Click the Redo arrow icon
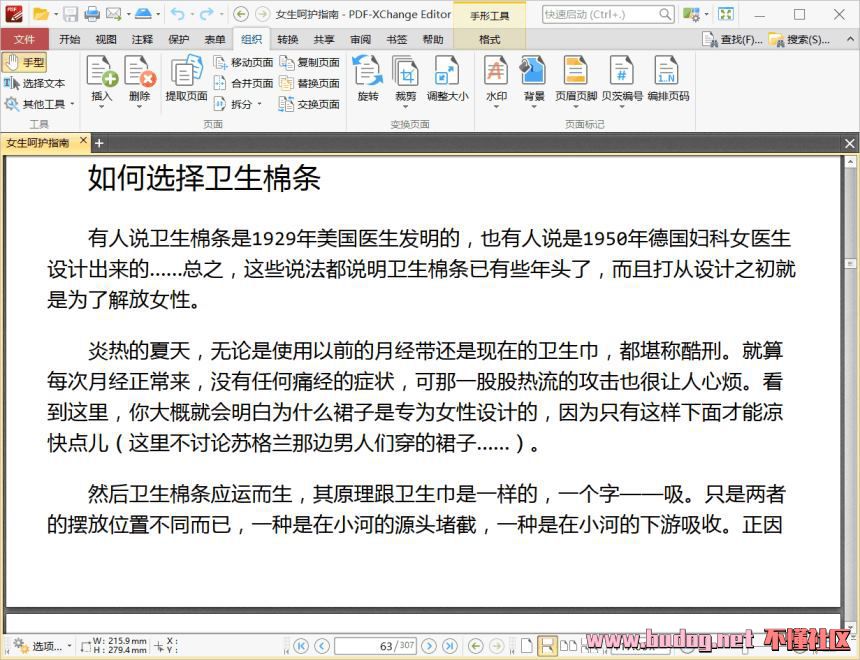Image resolution: width=860 pixels, height=660 pixels. tap(207, 14)
